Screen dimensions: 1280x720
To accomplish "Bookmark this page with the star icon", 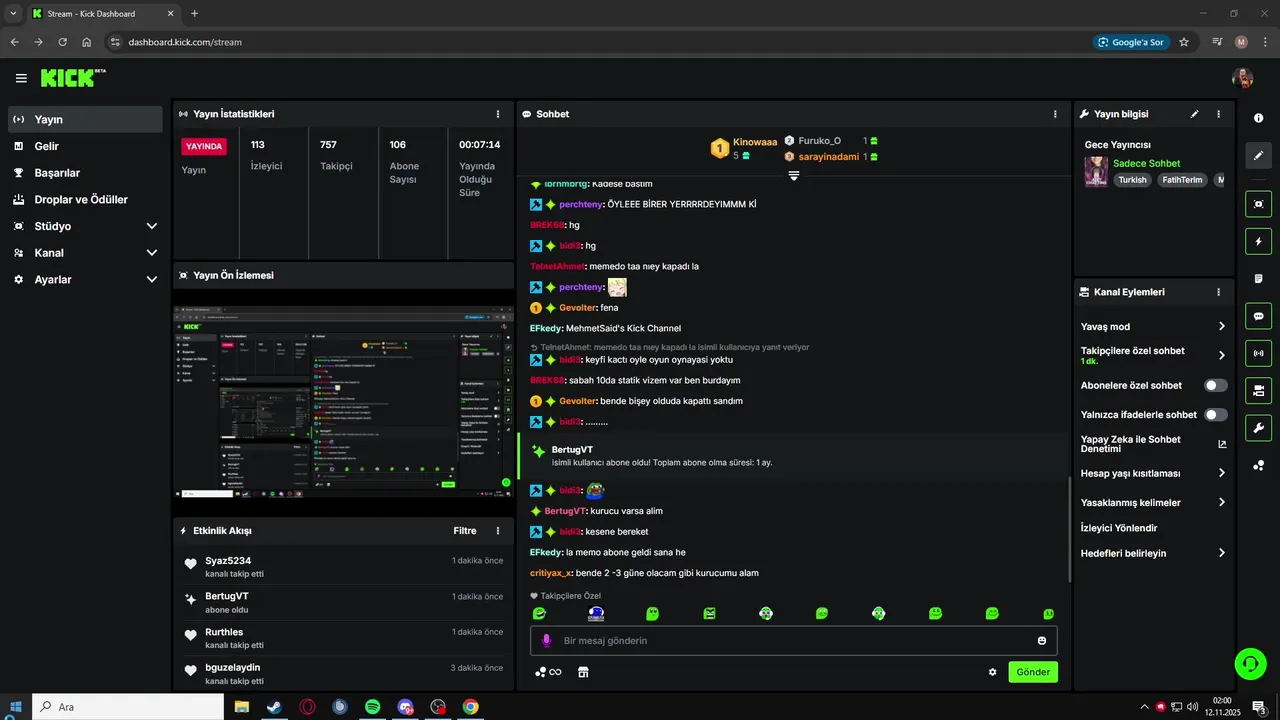I will [x=1184, y=42].
